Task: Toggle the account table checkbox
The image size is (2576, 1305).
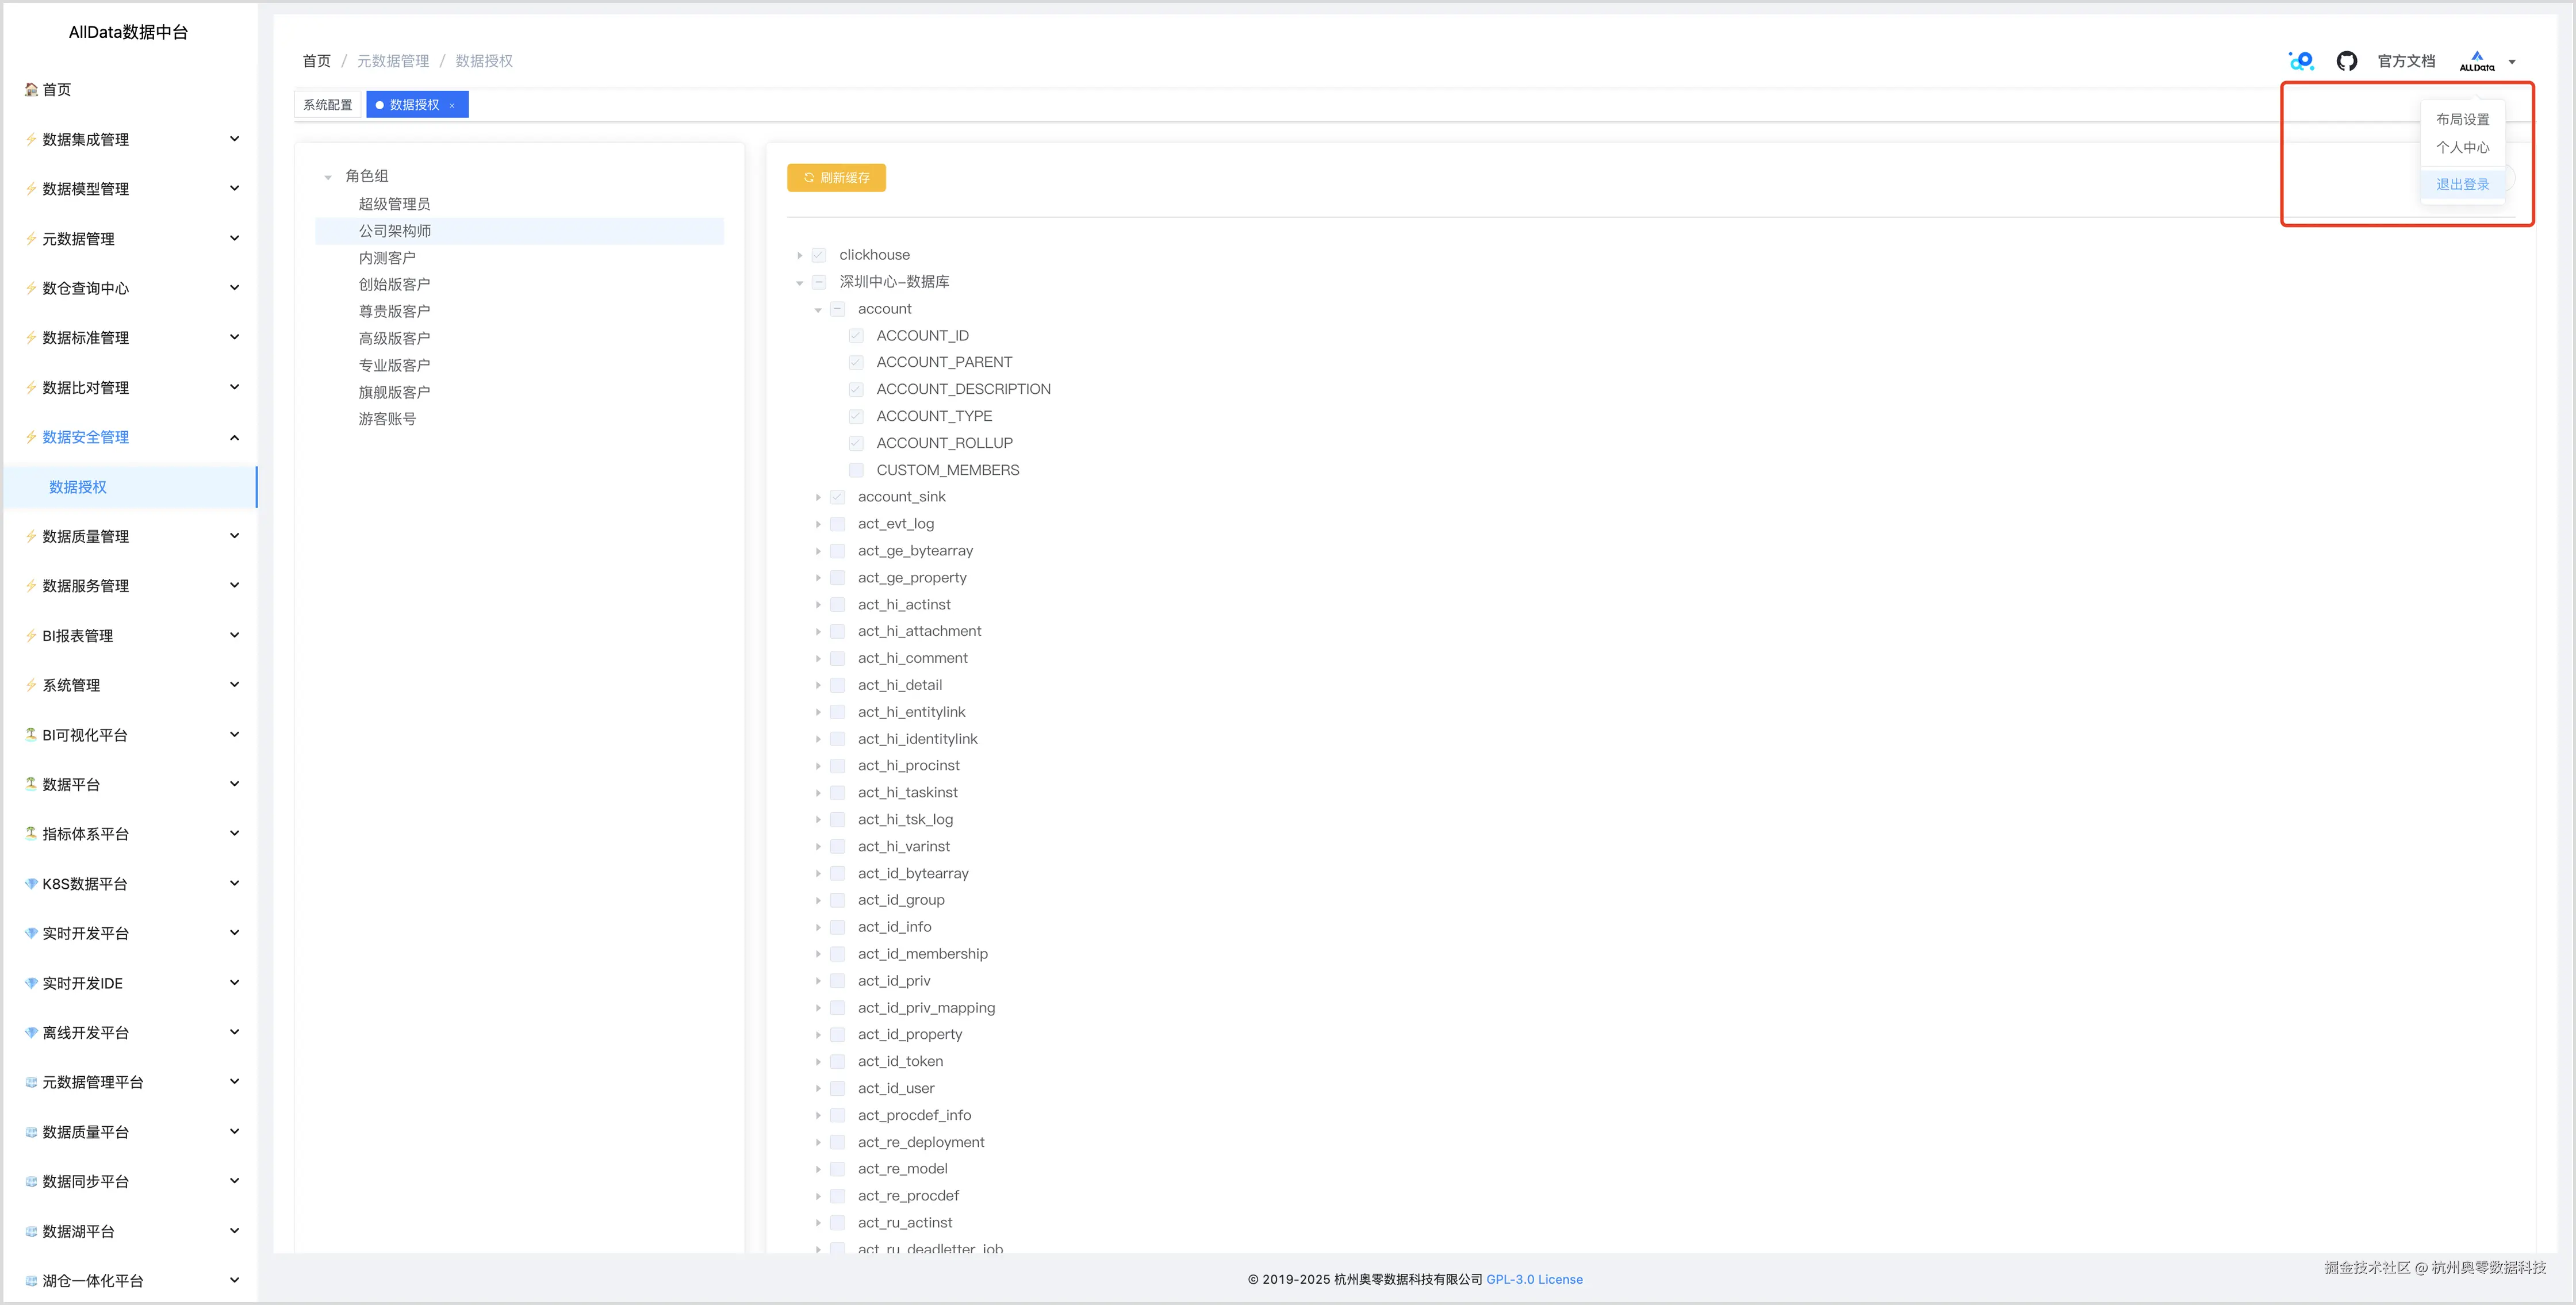Action: (x=838, y=309)
